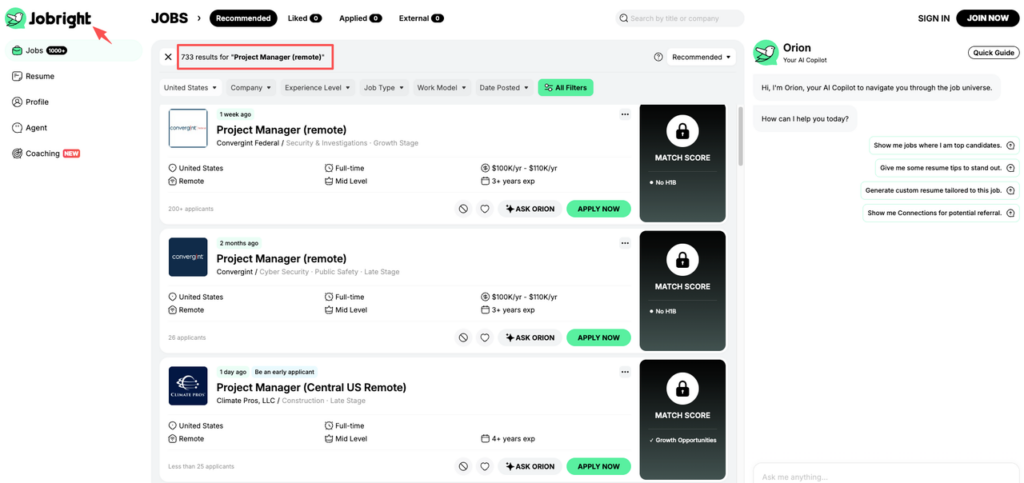Click the Orion bird avatar
Image resolution: width=1024 pixels, height=483 pixels.
click(x=765, y=52)
